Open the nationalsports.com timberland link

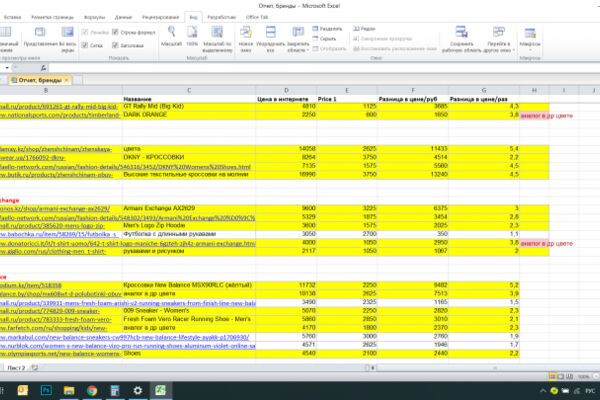[60, 115]
